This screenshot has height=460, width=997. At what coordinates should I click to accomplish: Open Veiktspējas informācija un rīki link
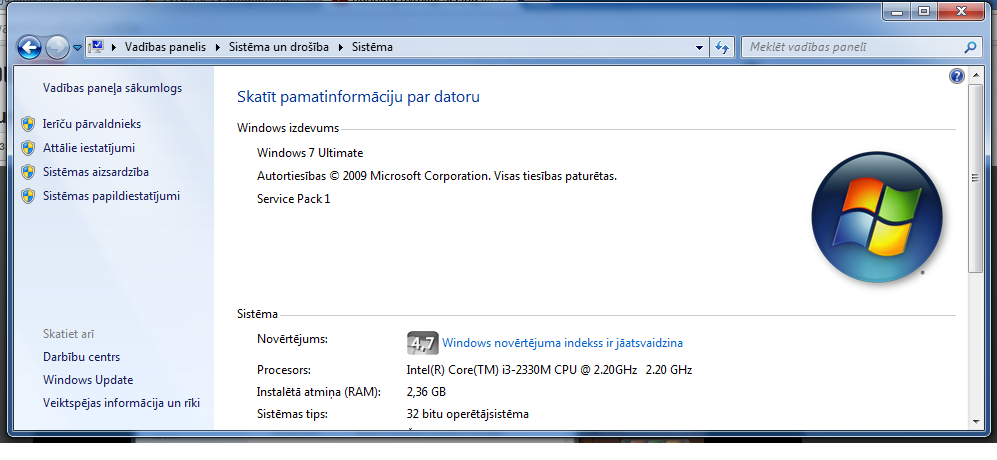pyautogui.click(x=121, y=403)
